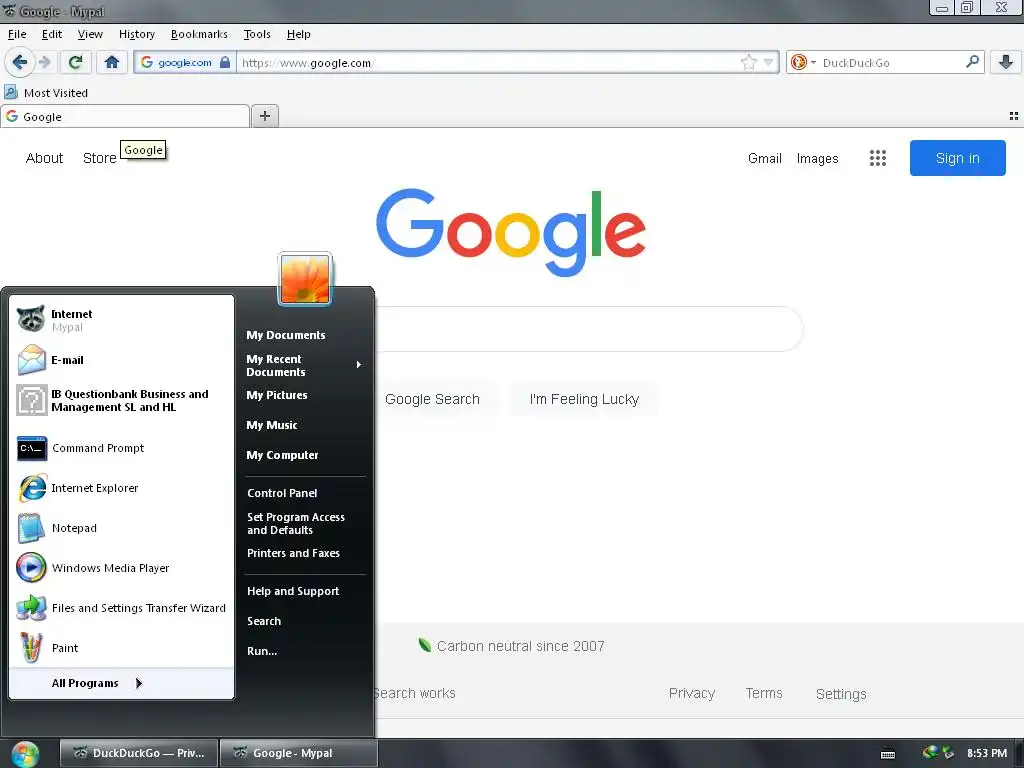This screenshot has width=1024, height=768.
Task: Open the Google apps grid icon
Action: pyautogui.click(x=878, y=158)
